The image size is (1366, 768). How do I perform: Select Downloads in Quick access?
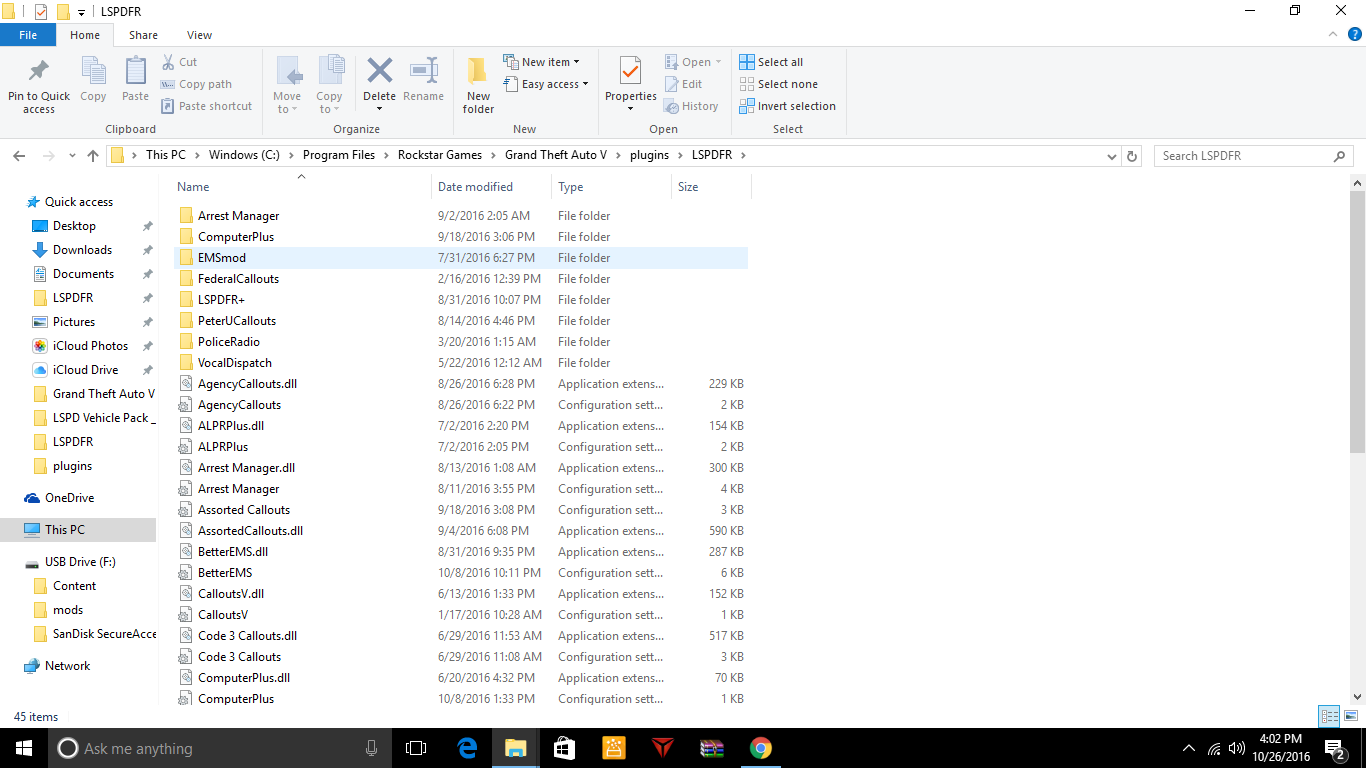(x=82, y=250)
